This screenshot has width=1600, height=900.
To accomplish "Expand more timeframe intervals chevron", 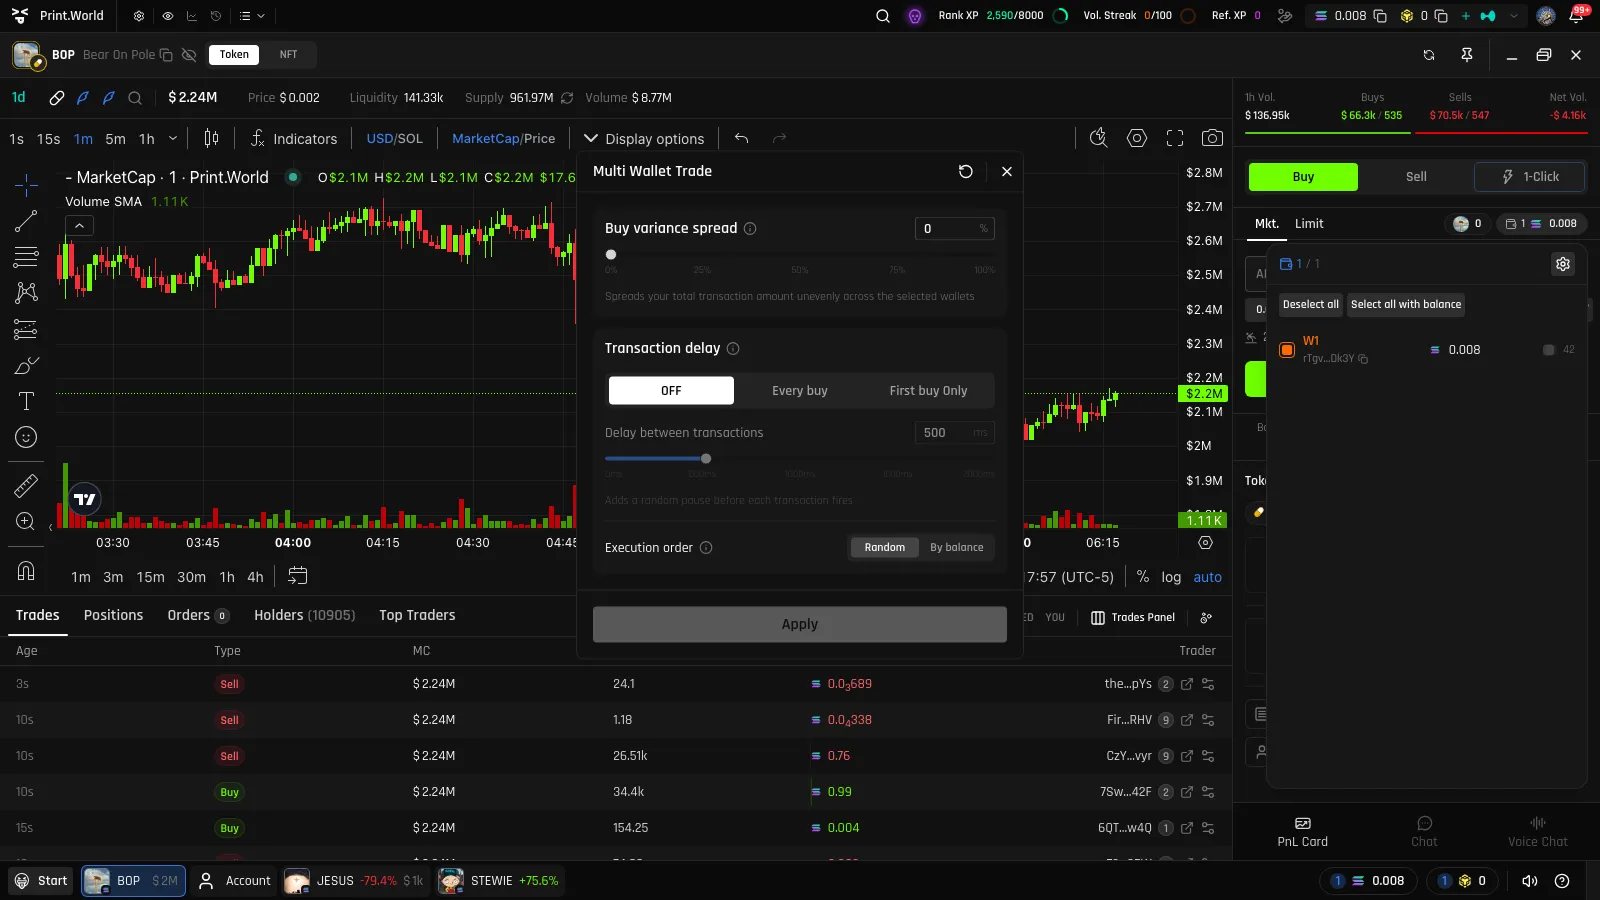I will [173, 138].
